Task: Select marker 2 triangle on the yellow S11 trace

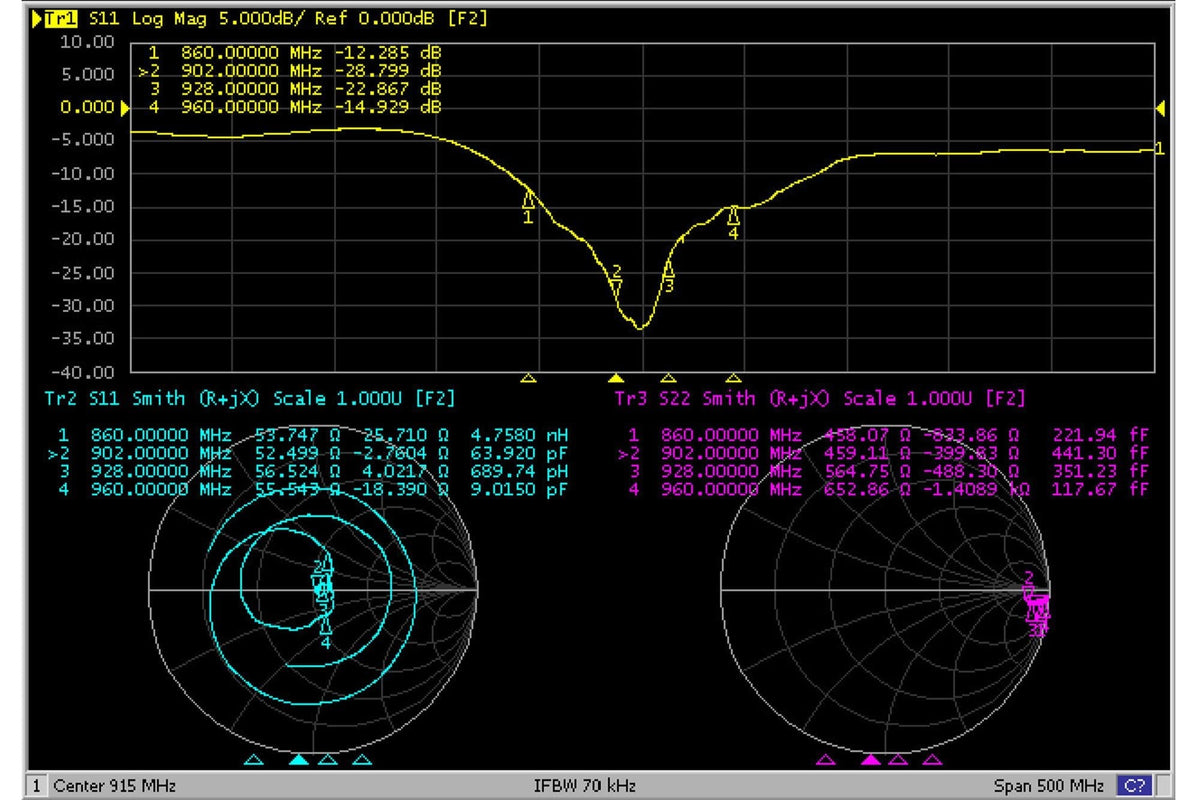Action: tap(616, 287)
